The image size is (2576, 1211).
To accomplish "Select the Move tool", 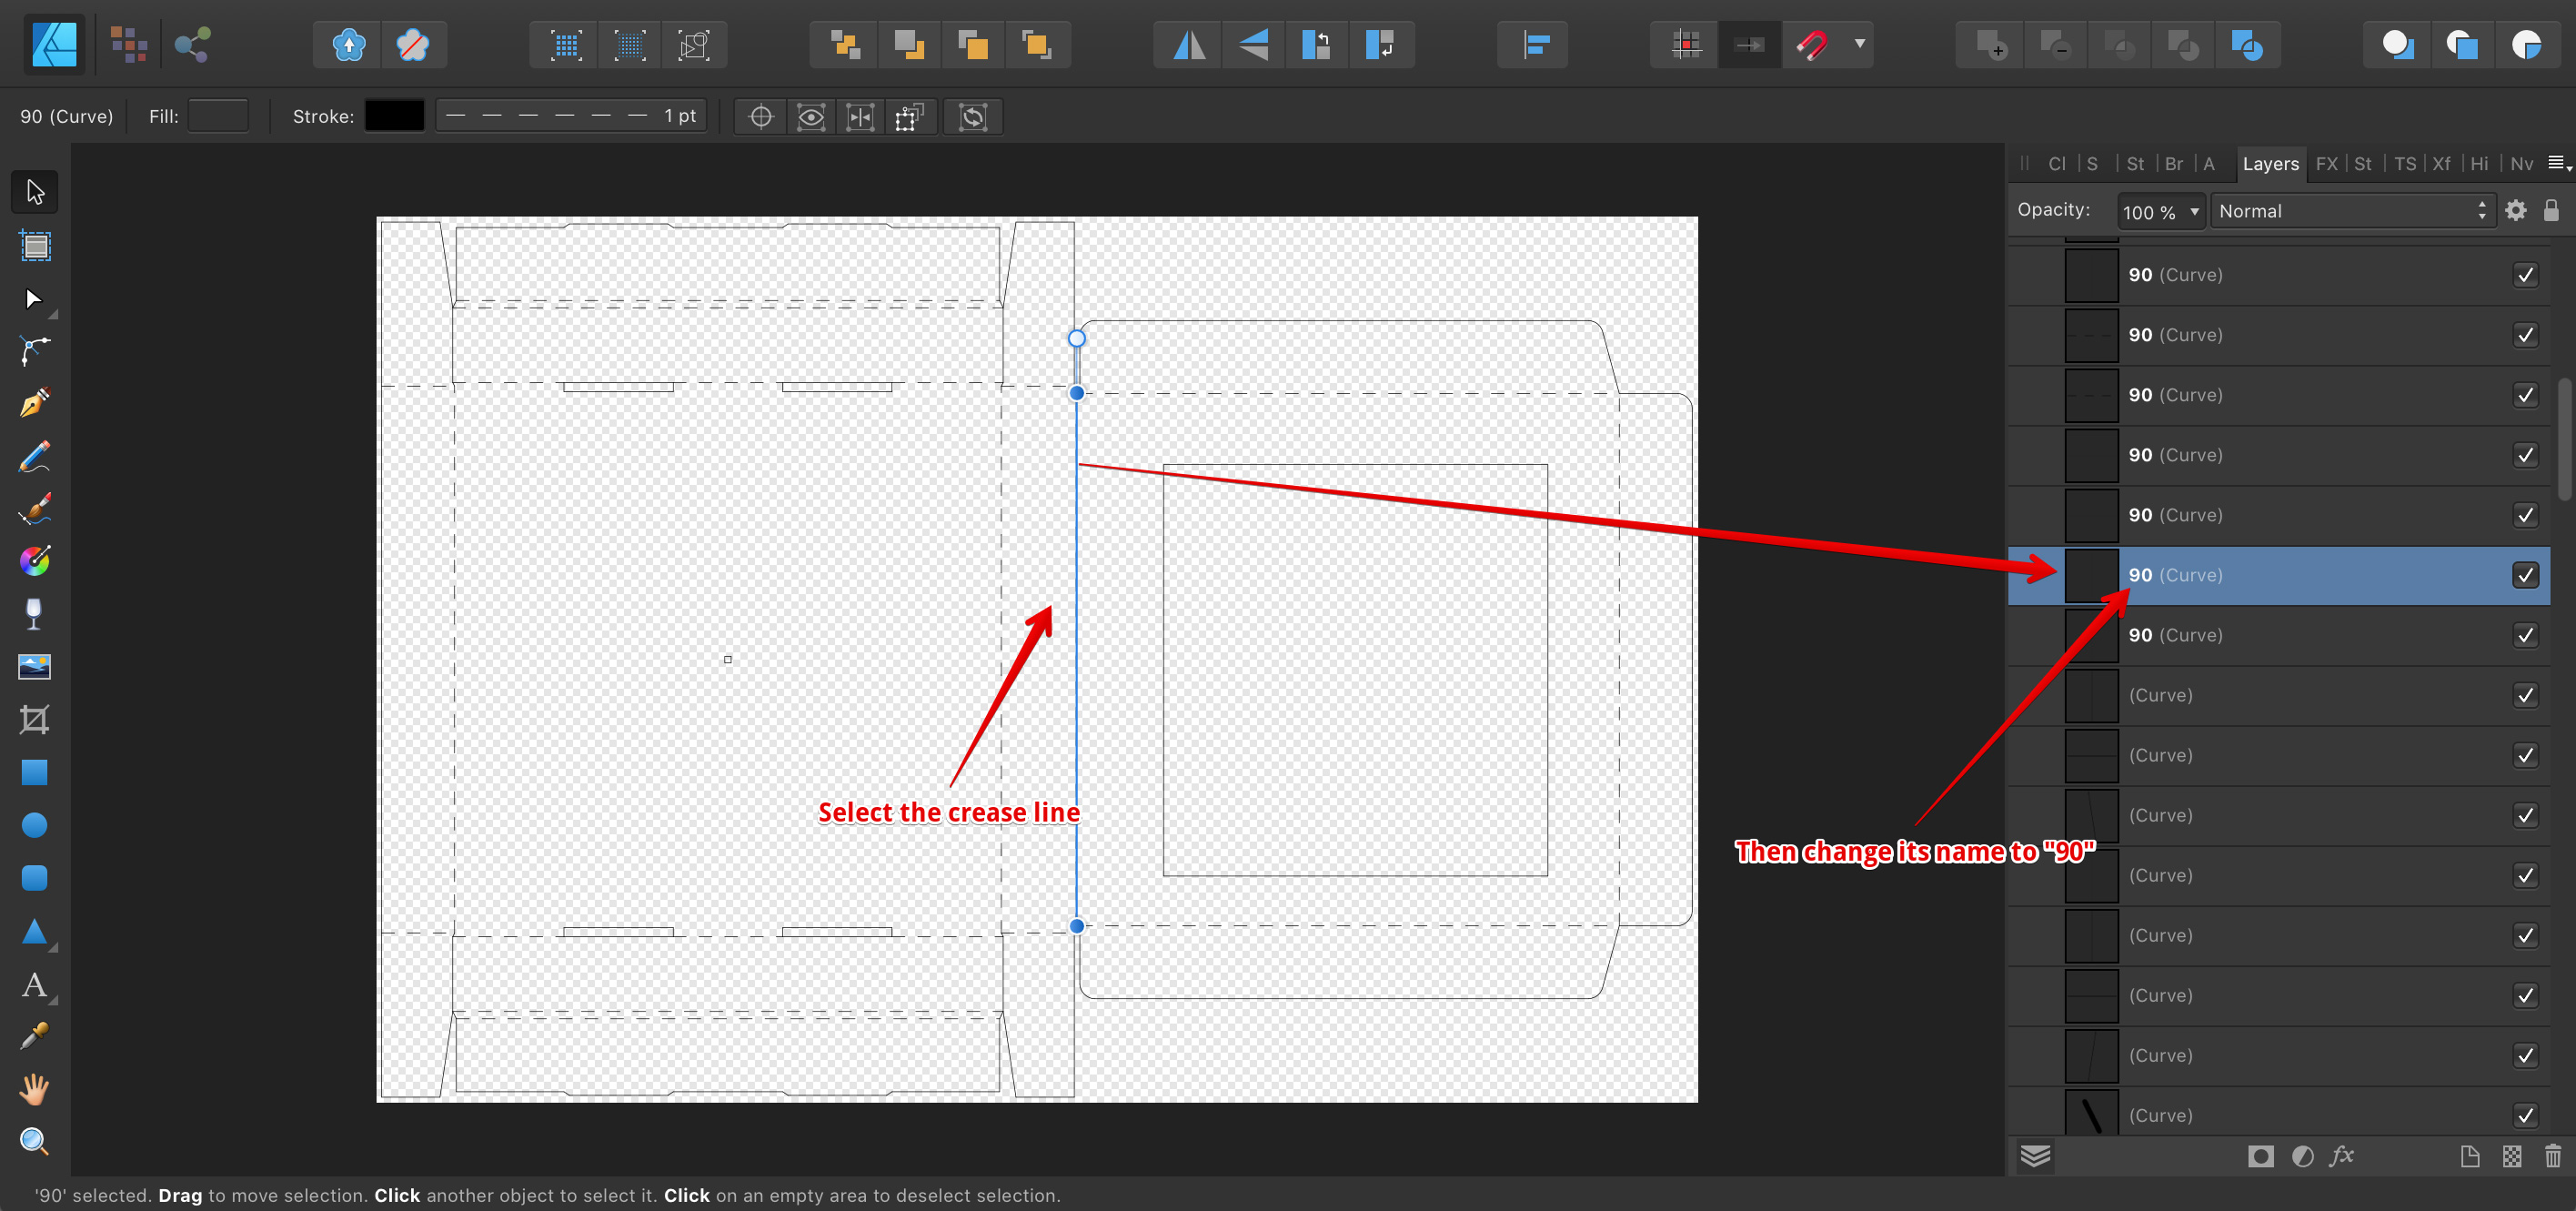I will pyautogui.click(x=34, y=191).
